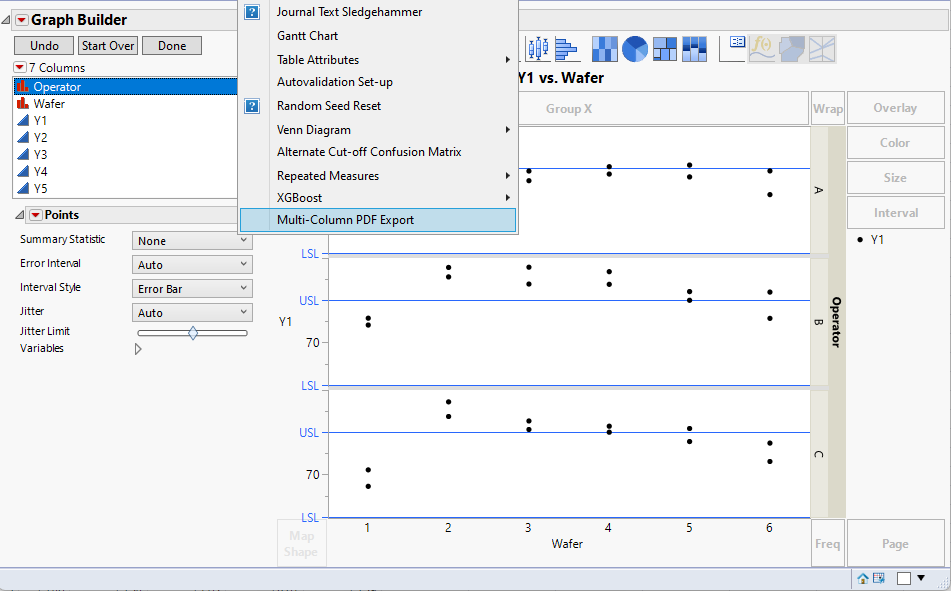
Task: Click the home icon in the status bar
Action: click(x=864, y=578)
